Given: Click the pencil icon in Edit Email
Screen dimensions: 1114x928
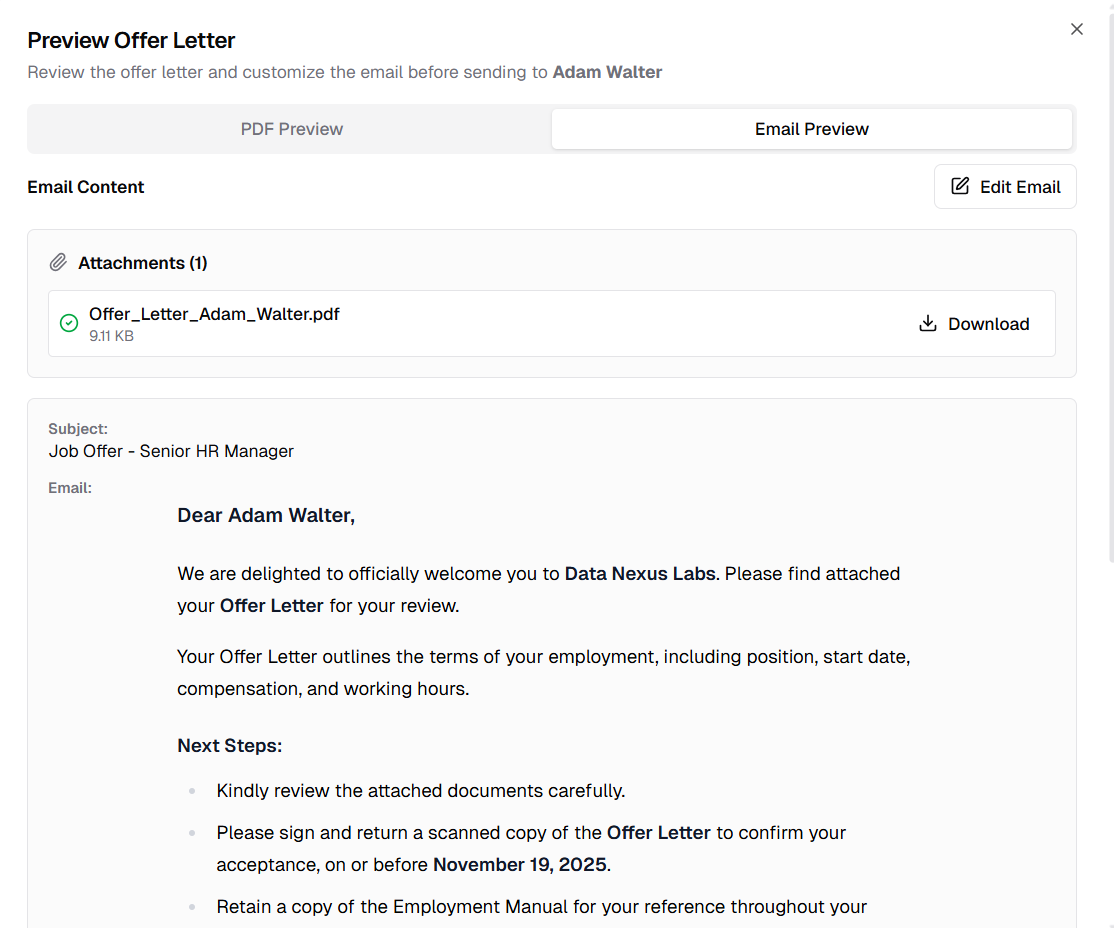Looking at the screenshot, I should (960, 187).
